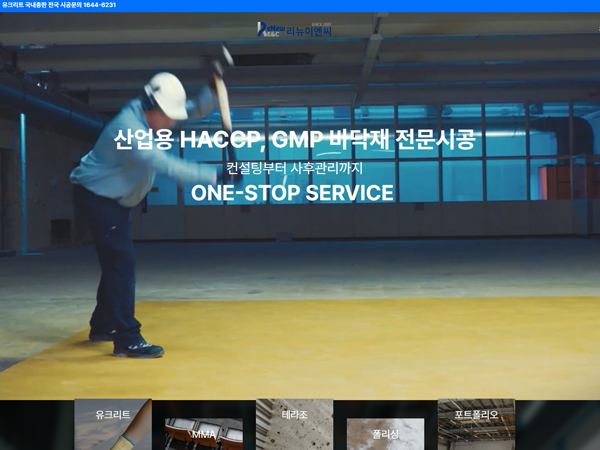Click the 컨설팅부터 사후관리까지 subtitle
This screenshot has width=600, height=450.
(x=293, y=168)
